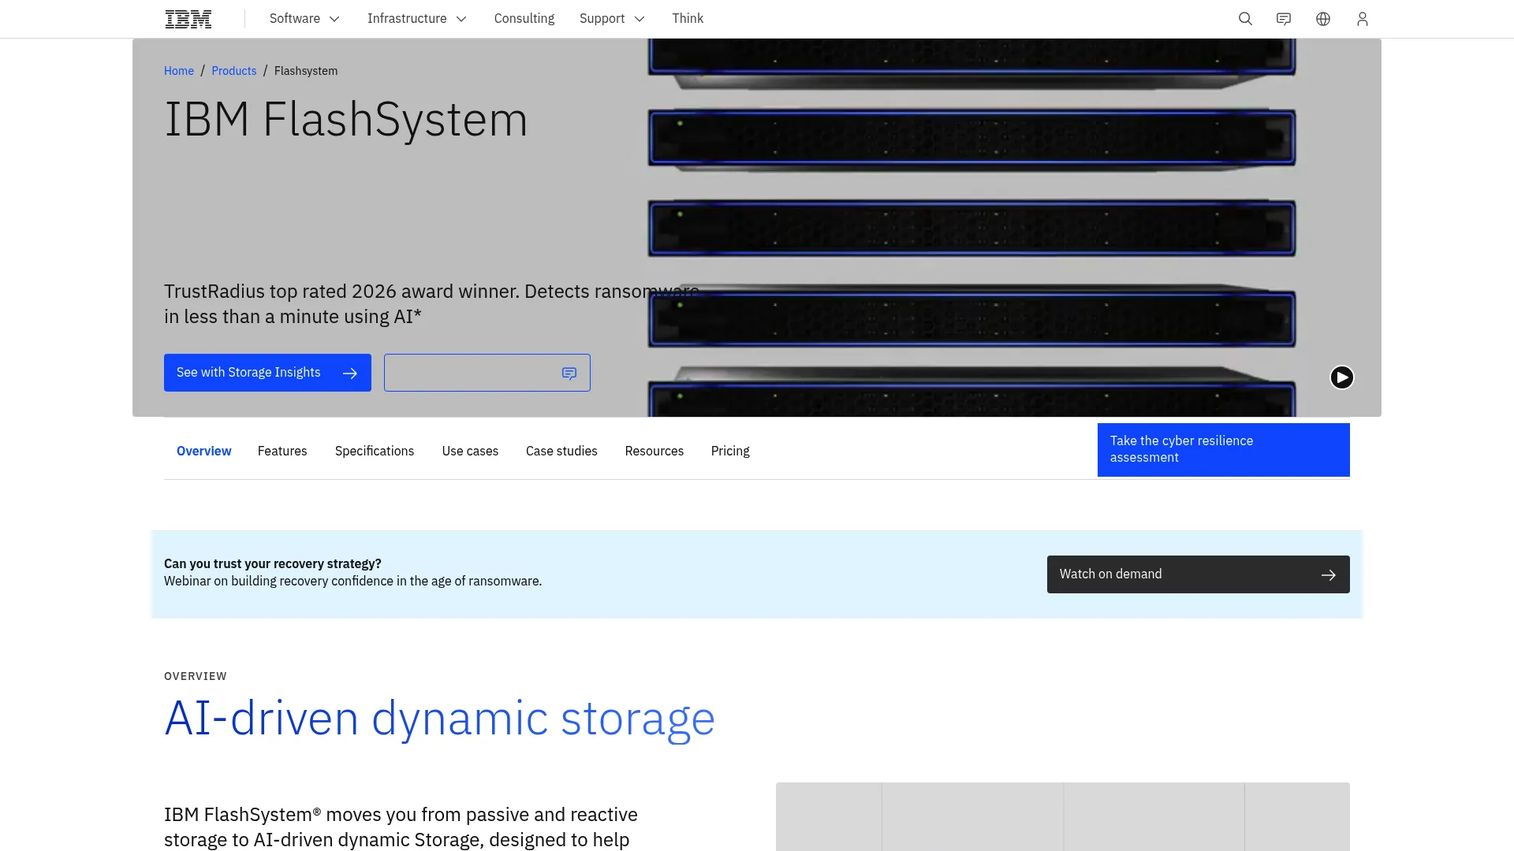This screenshot has width=1514, height=851.
Task: Switch to the Case studies tab
Action: click(561, 451)
